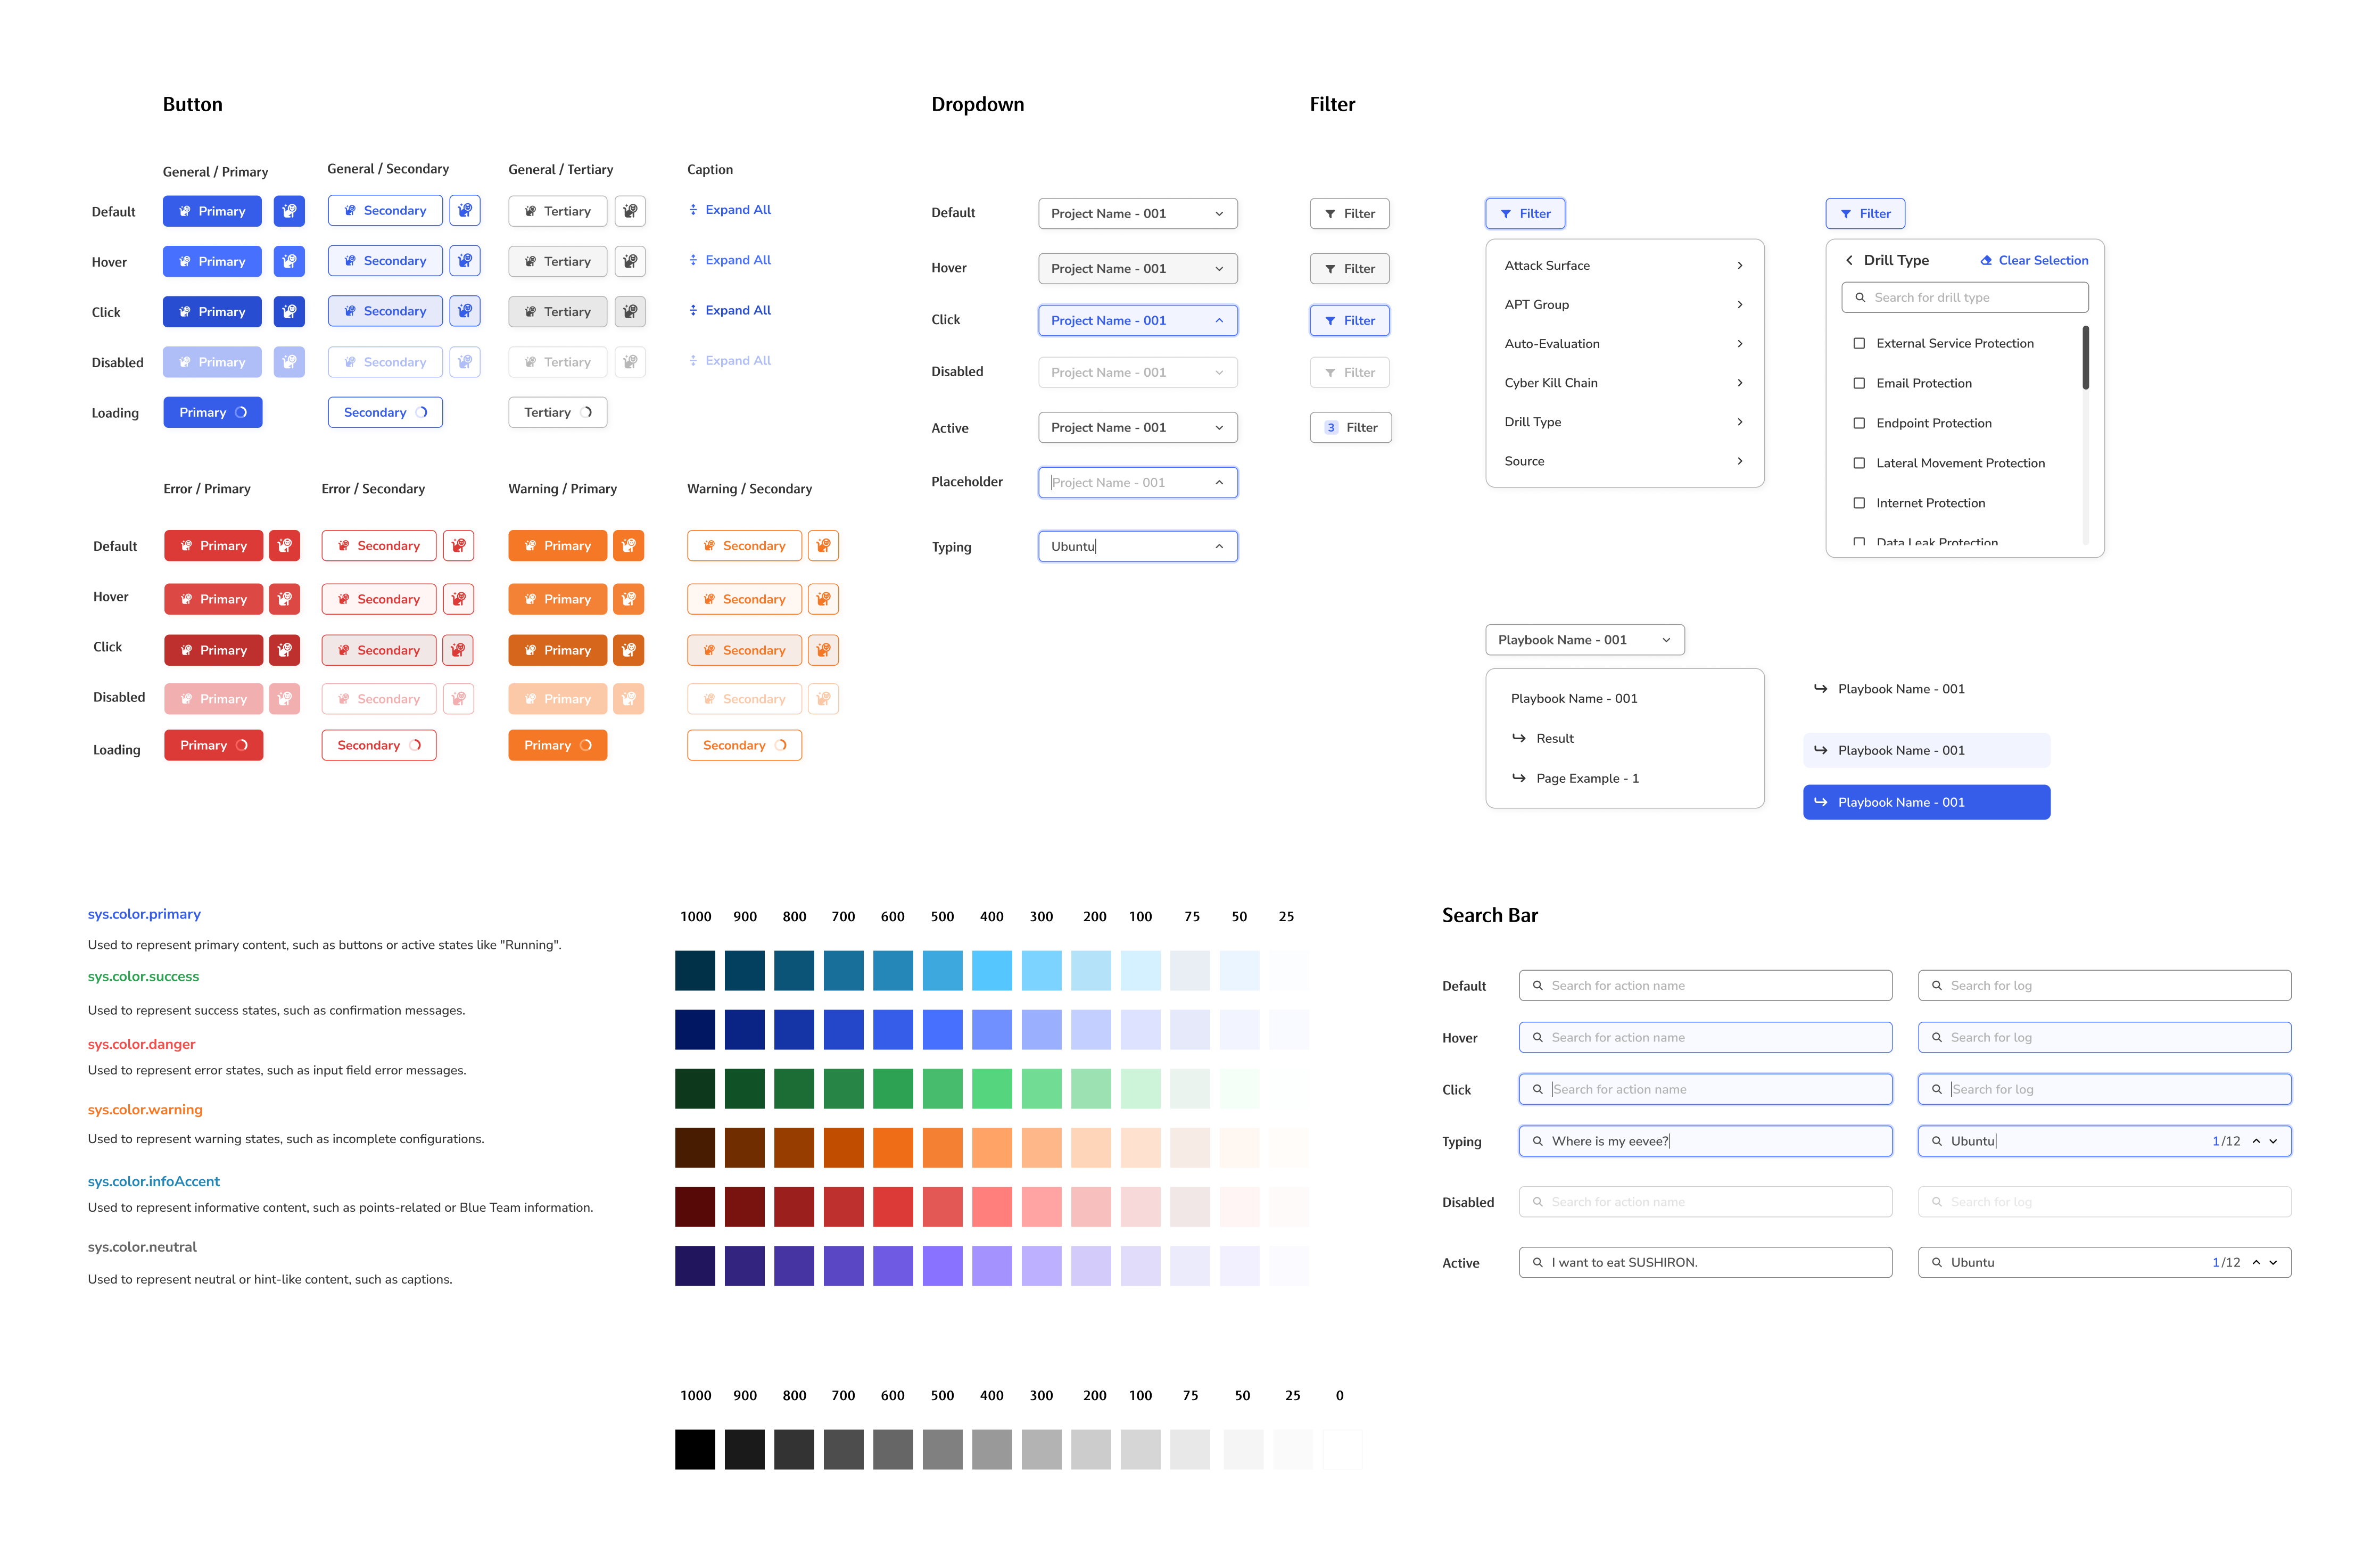Screen dimensions: 2380x1564
Task: Click magnifier icon in 'I want to eat SUSHIRON.' field
Action: pos(1538,1263)
